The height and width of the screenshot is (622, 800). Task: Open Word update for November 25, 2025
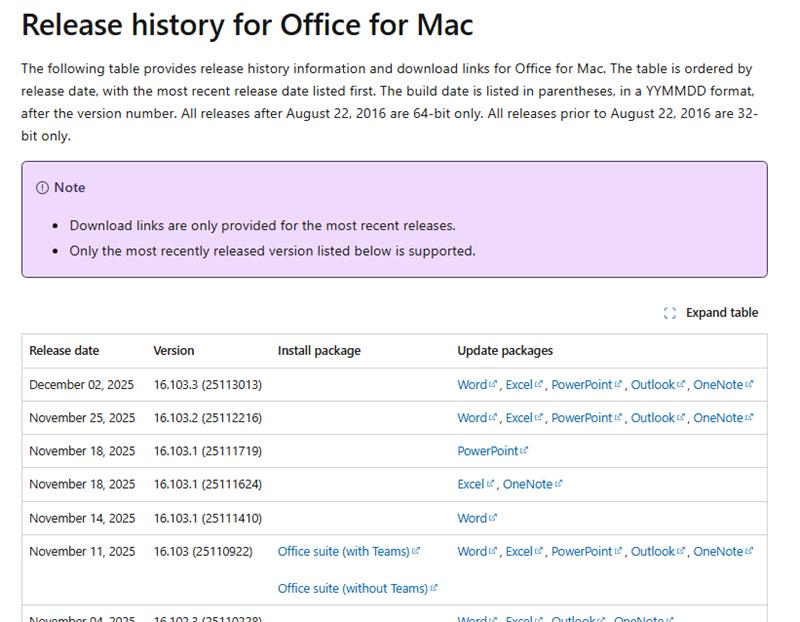coord(477,417)
